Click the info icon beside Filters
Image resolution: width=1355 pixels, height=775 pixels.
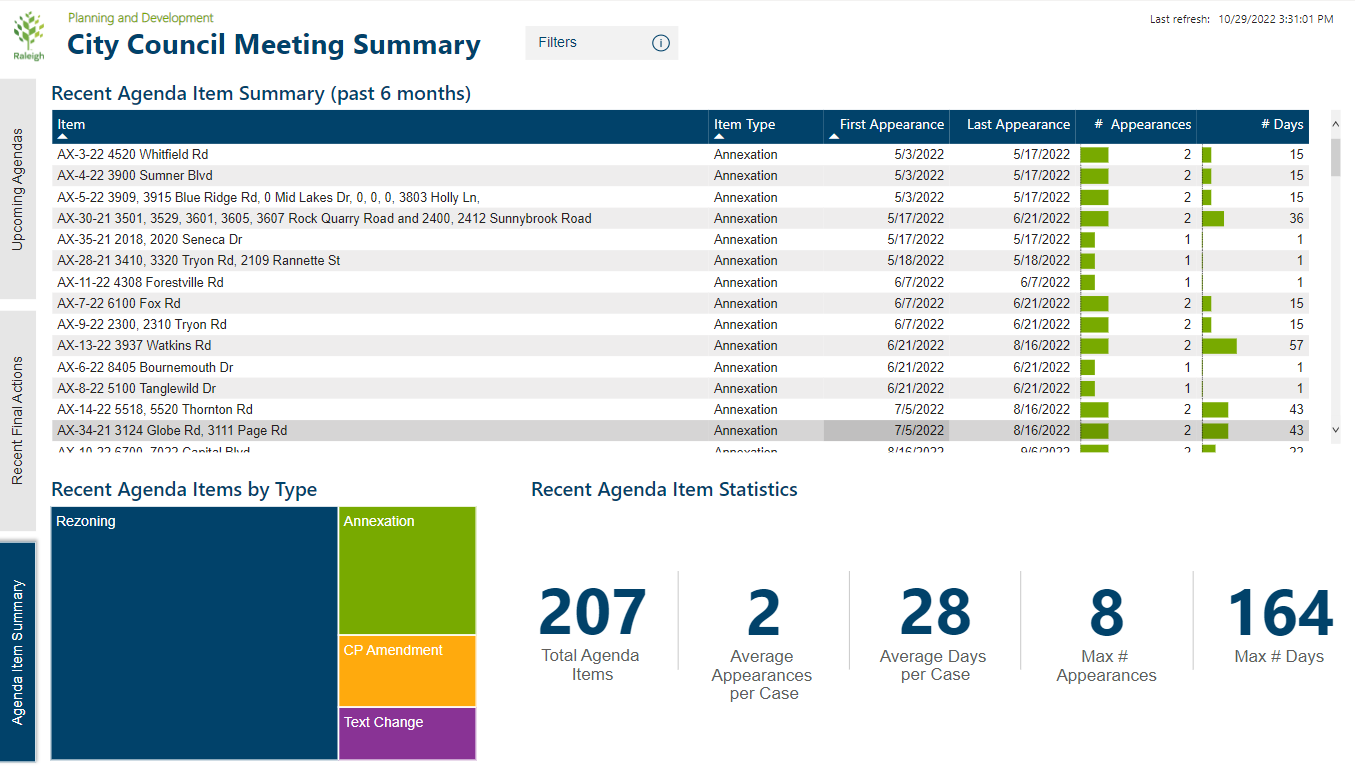(661, 42)
